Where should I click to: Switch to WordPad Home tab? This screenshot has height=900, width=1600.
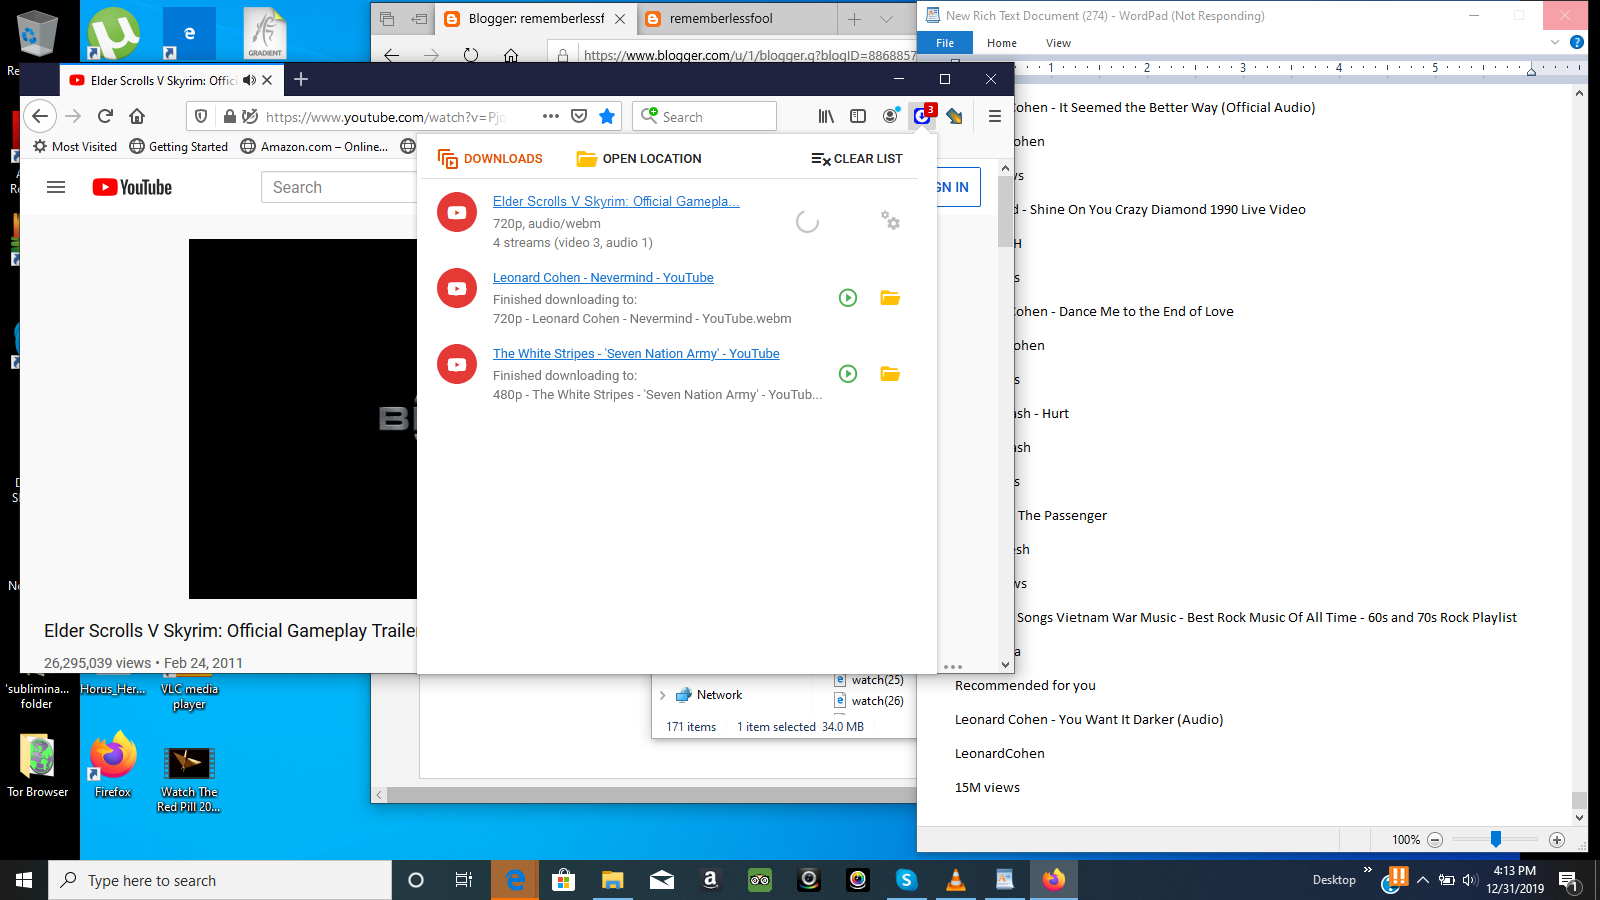1002,43
